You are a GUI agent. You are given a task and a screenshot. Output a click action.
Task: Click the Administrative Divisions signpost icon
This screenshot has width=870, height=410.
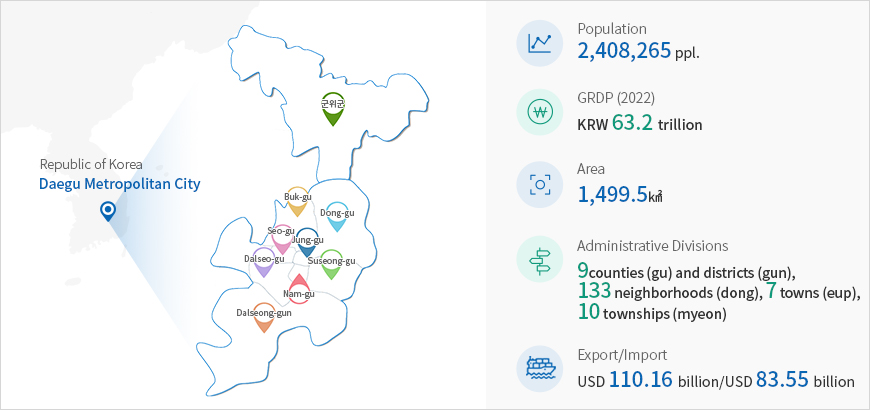point(540,259)
